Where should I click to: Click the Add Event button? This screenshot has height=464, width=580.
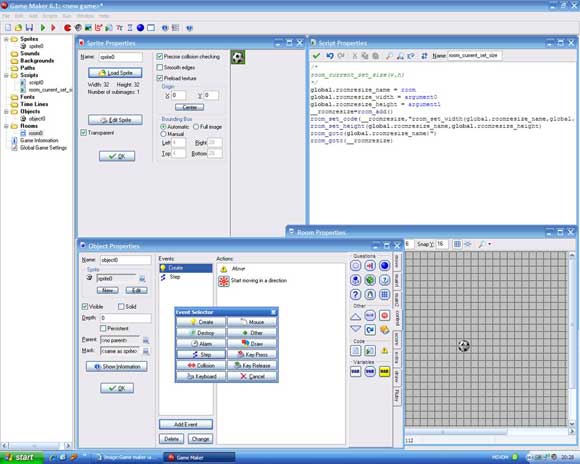(186, 424)
